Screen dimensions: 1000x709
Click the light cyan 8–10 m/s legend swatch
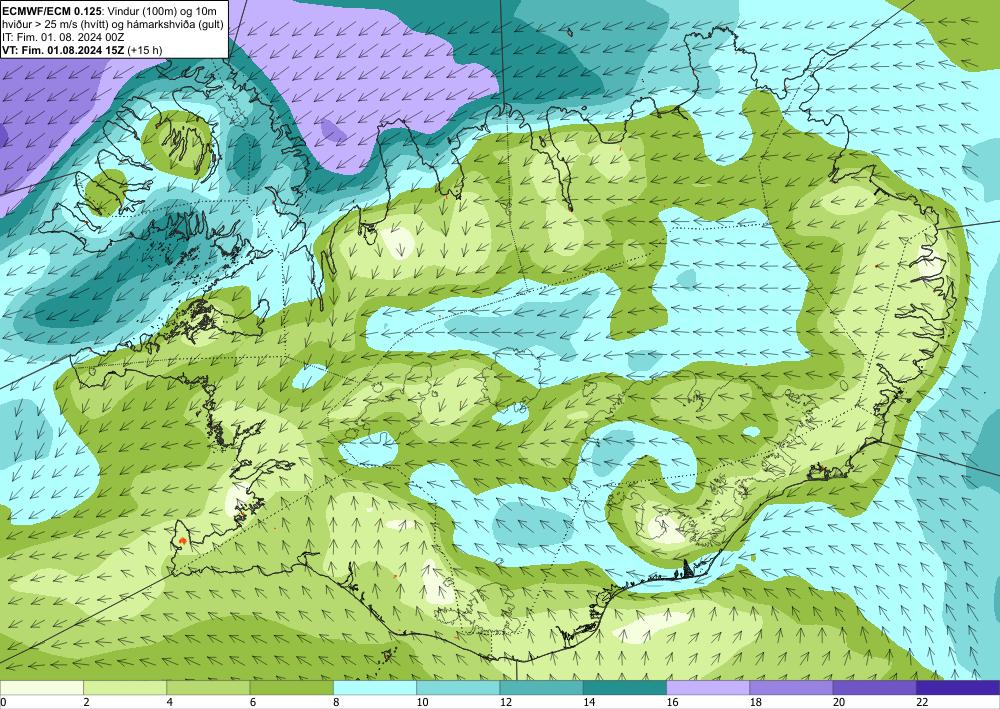[x=375, y=687]
